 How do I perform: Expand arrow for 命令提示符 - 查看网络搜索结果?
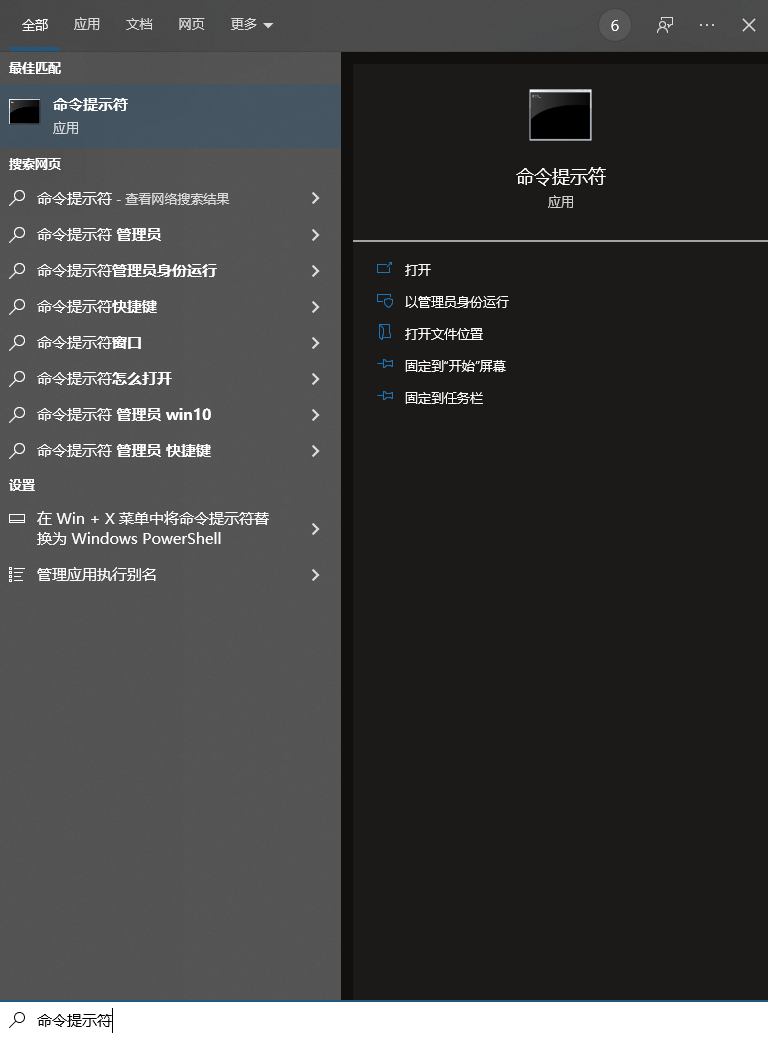point(316,198)
